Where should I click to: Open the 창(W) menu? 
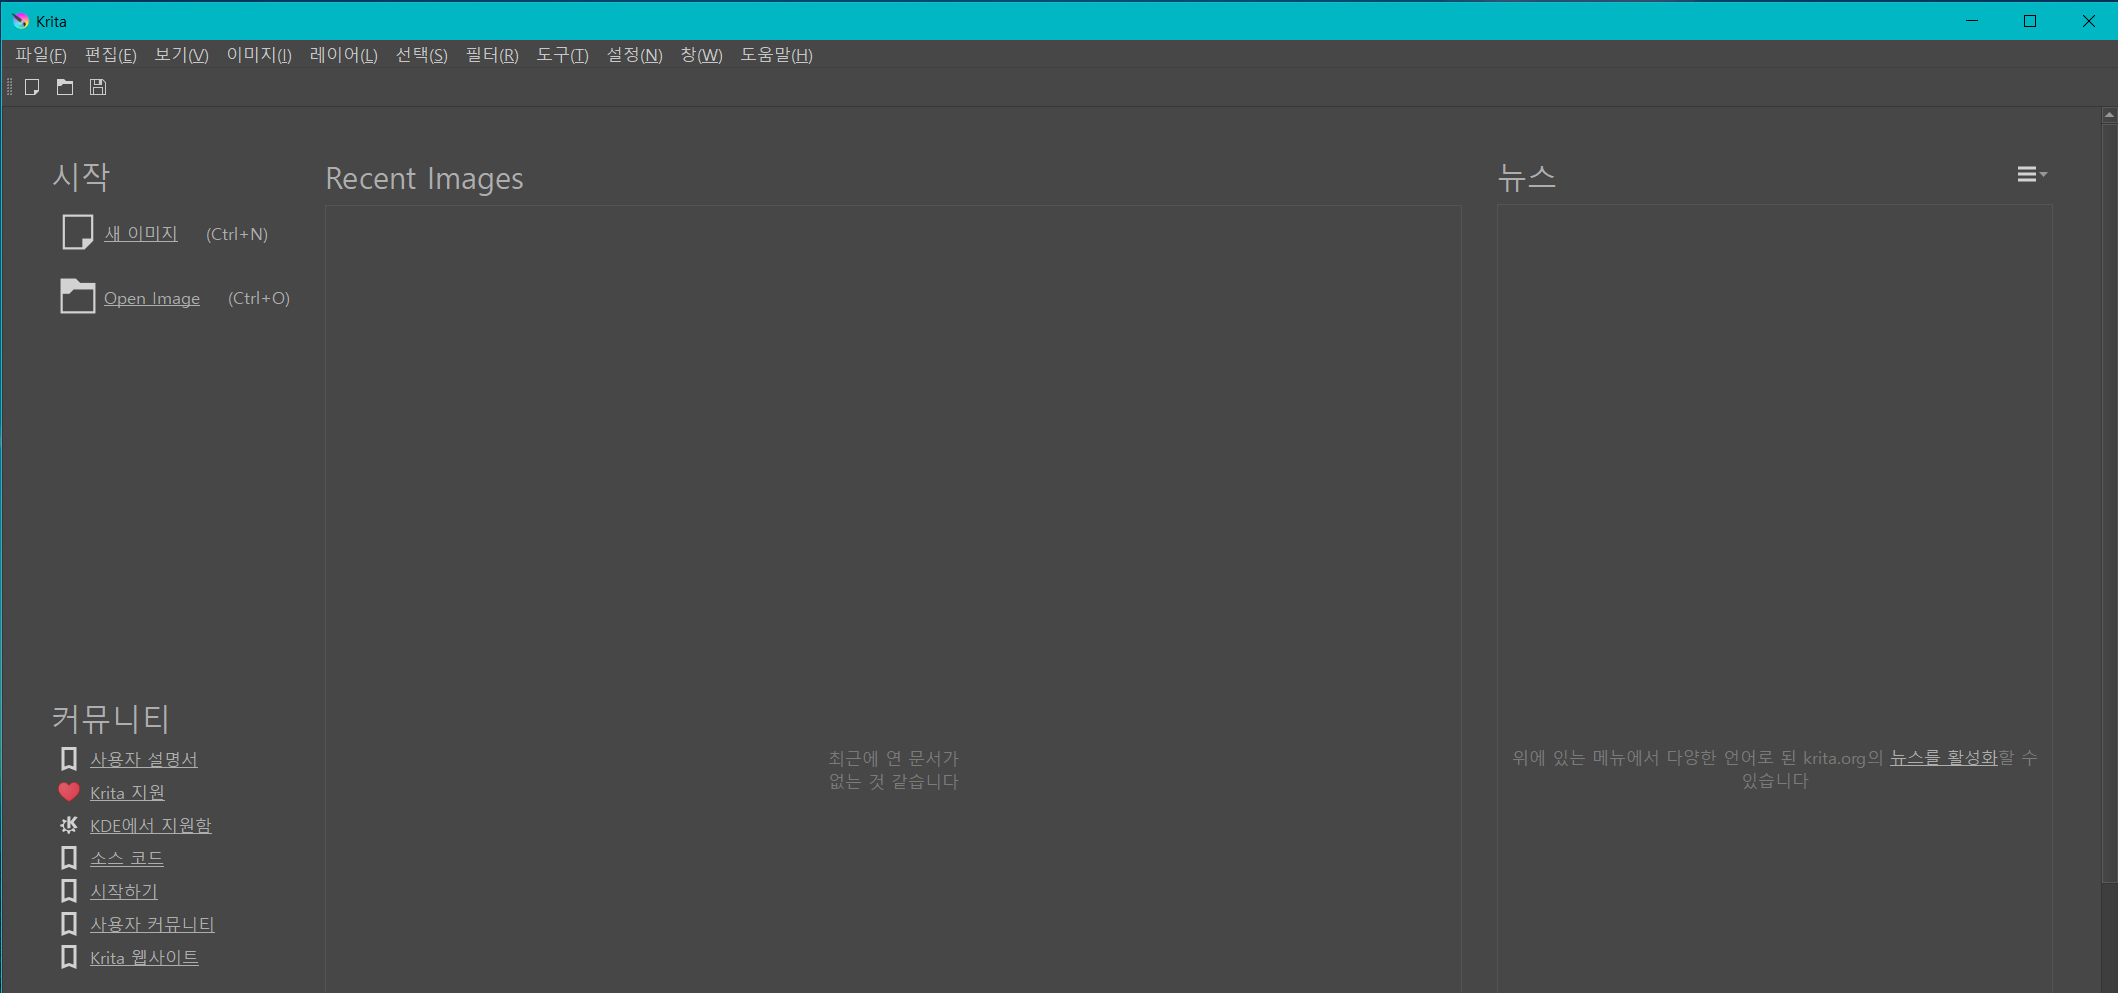(701, 55)
